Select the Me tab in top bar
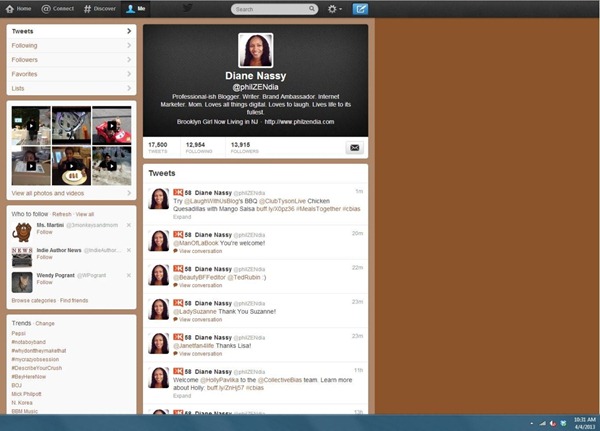This screenshot has width=600, height=431. click(135, 8)
